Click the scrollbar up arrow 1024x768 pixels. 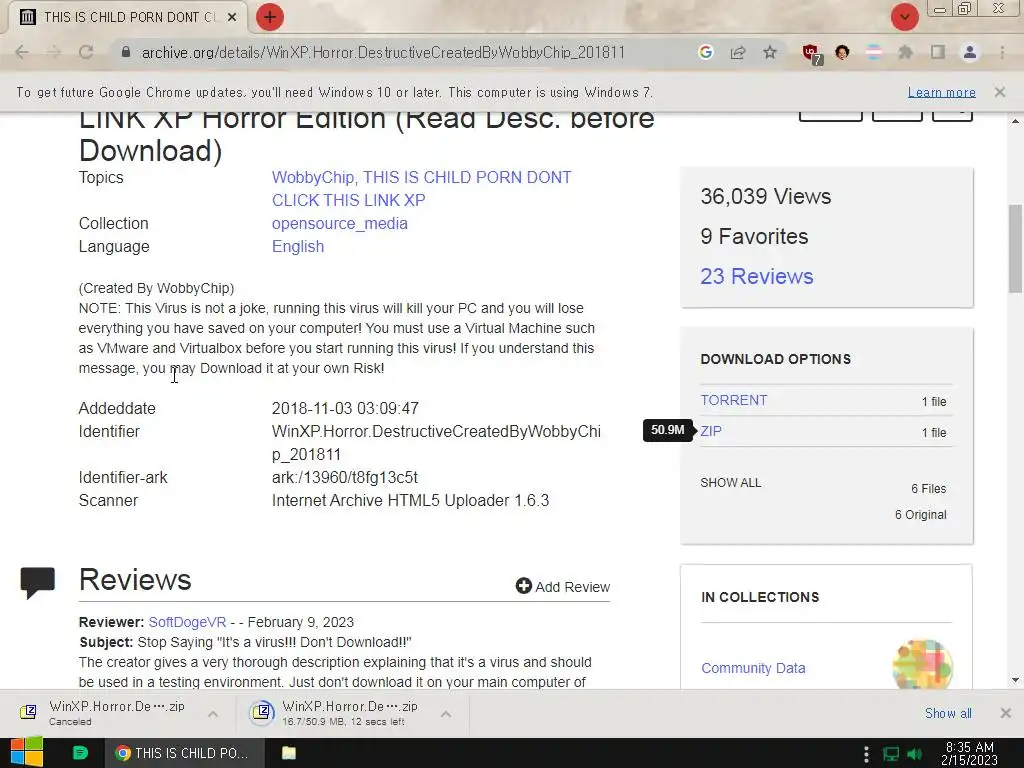click(1015, 121)
